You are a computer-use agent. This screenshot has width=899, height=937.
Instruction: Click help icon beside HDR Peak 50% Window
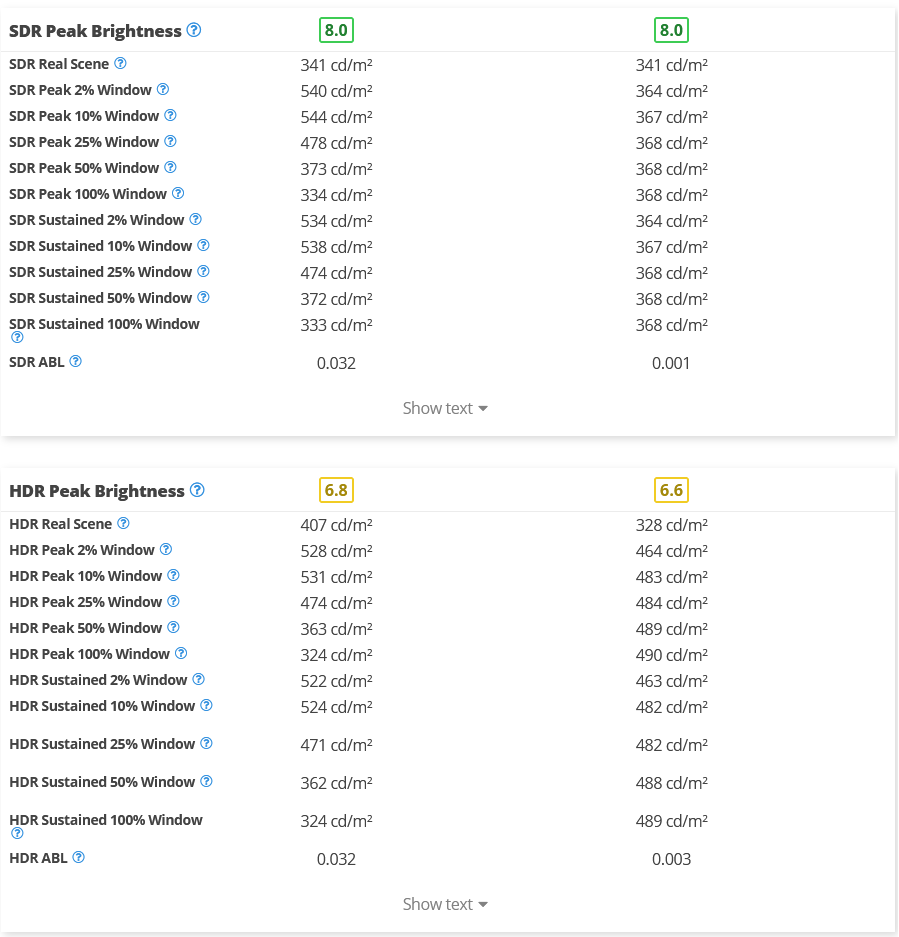173,627
